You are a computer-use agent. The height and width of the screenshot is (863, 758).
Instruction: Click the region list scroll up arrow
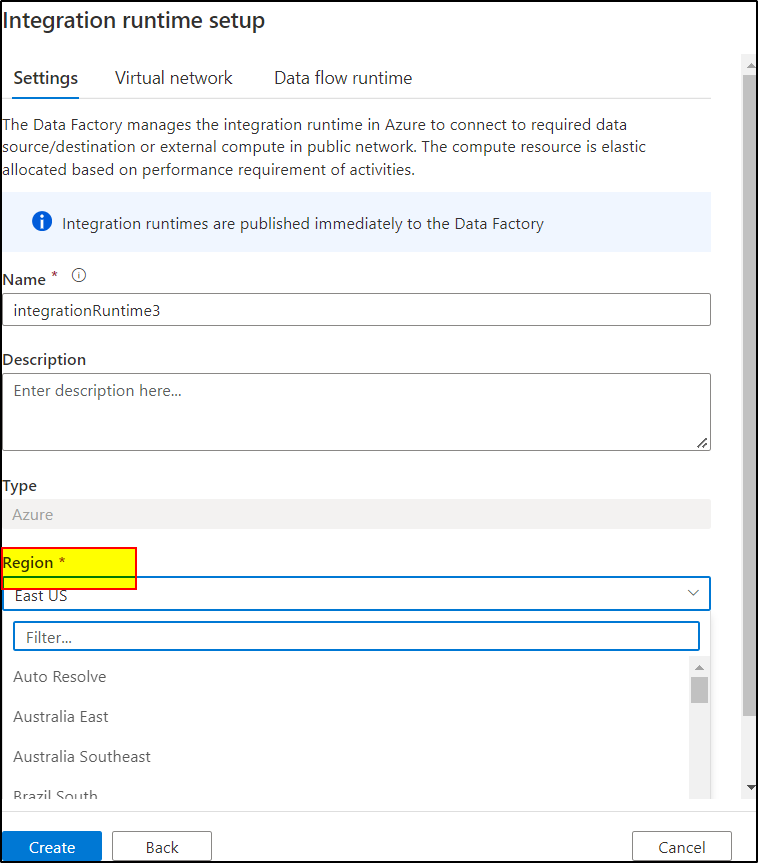click(699, 667)
